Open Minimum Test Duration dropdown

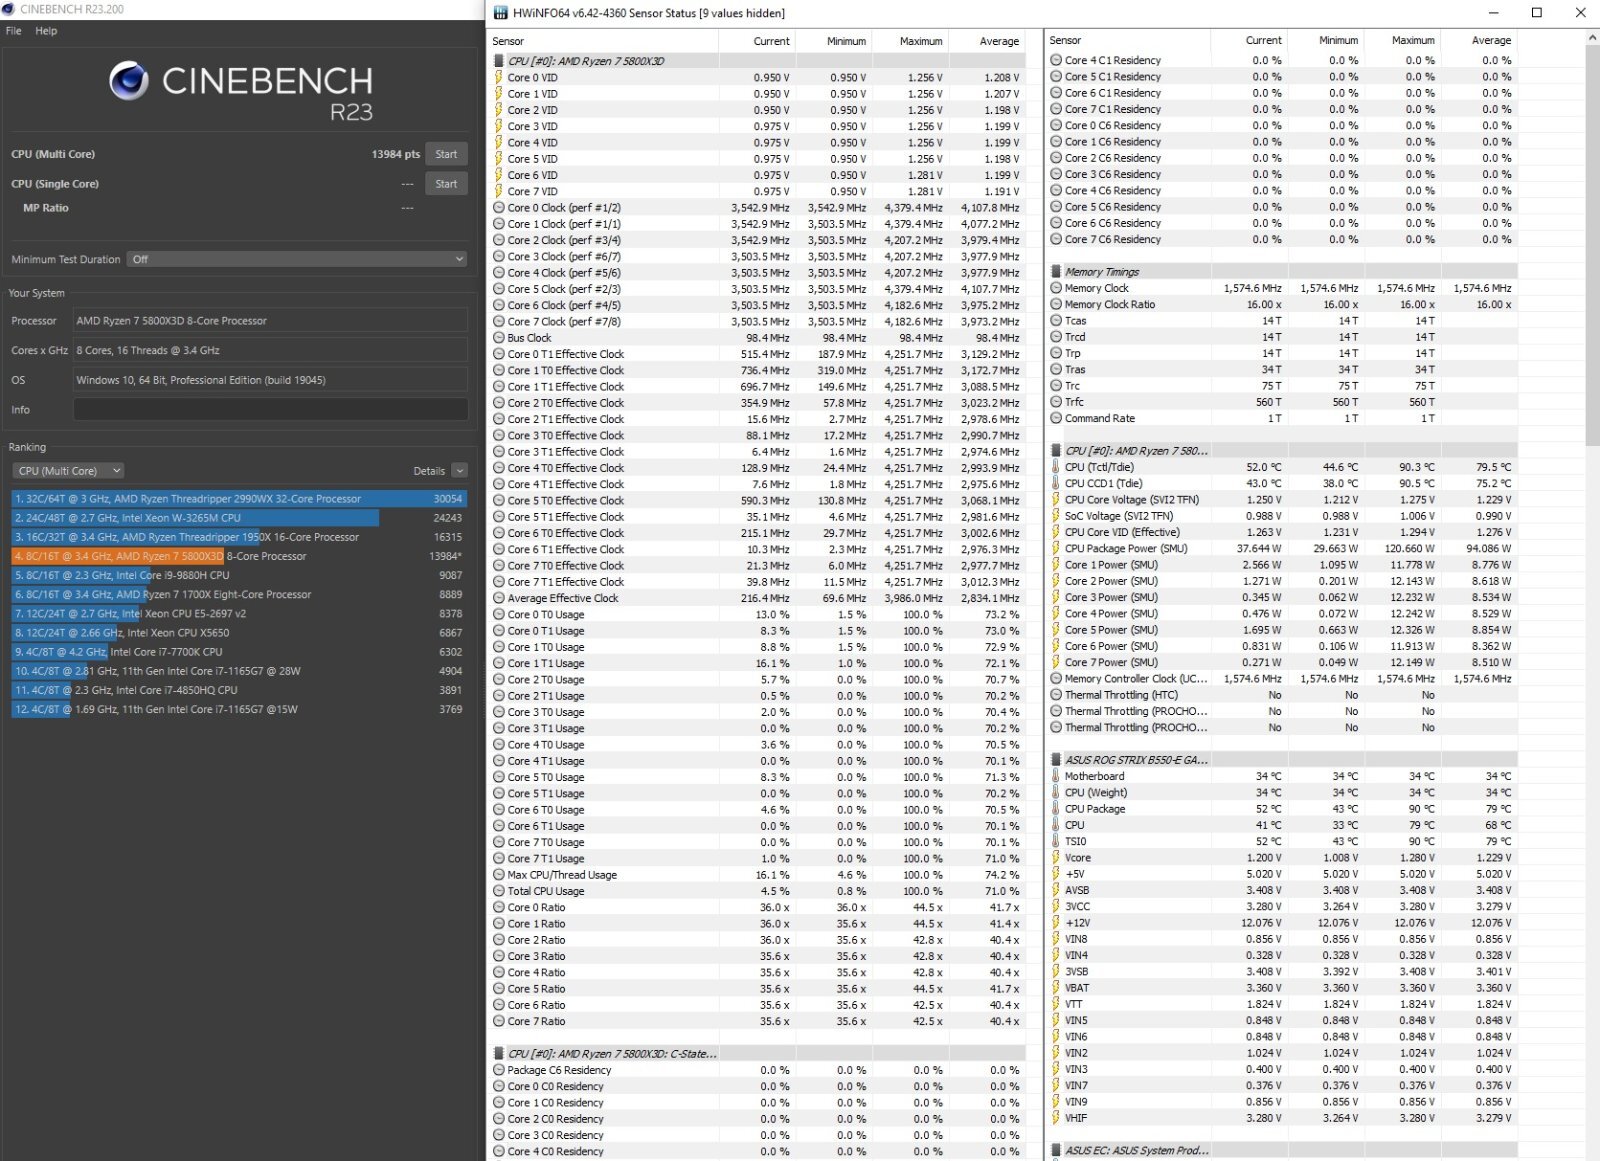click(297, 259)
